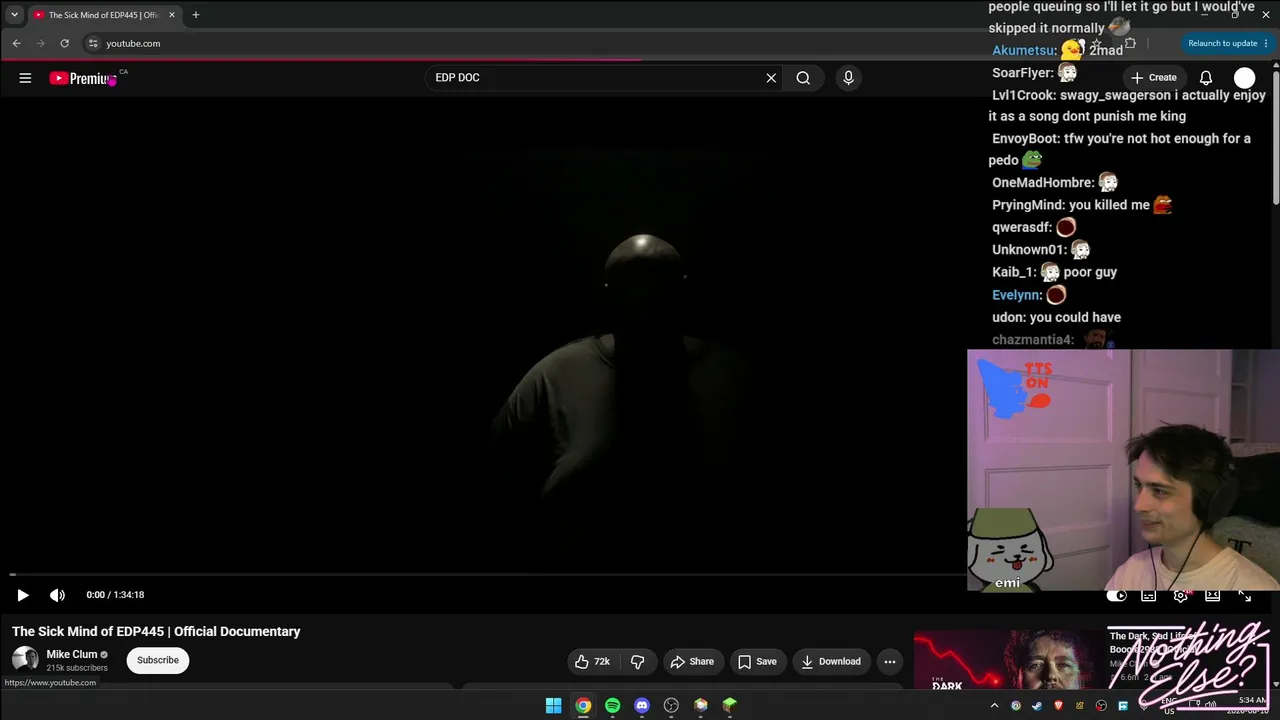Screen dimensions: 1280x720
Task: Like the video with 72k likes
Action: pyautogui.click(x=592, y=661)
